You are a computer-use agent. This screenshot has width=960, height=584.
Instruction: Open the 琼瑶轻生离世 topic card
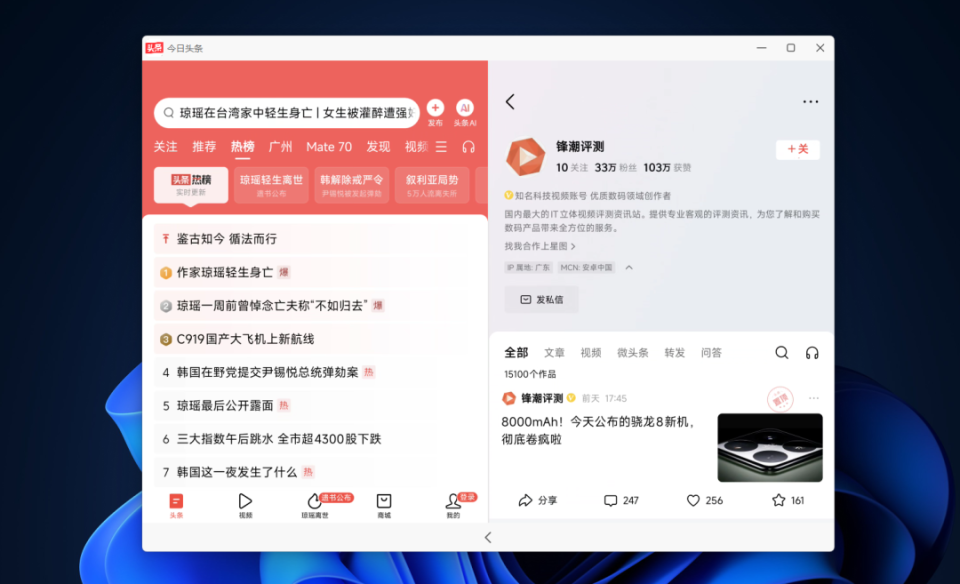coord(271,185)
